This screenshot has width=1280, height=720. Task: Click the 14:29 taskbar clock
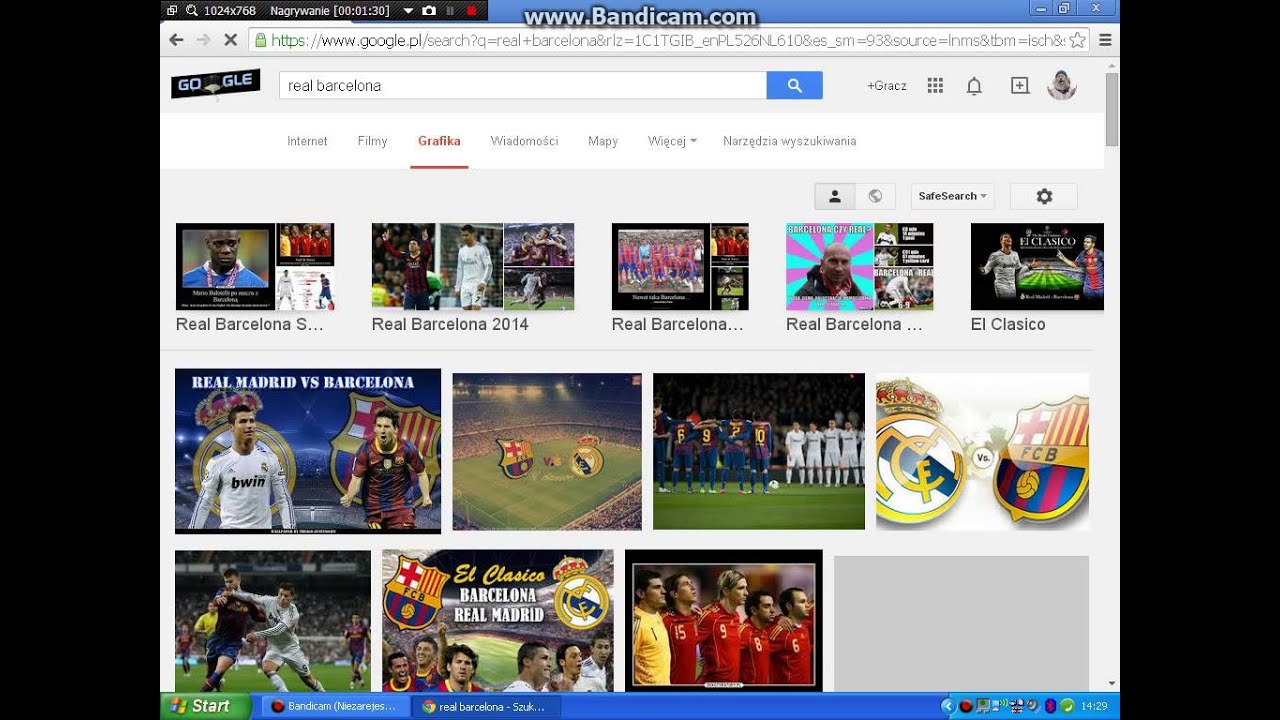coord(1094,706)
